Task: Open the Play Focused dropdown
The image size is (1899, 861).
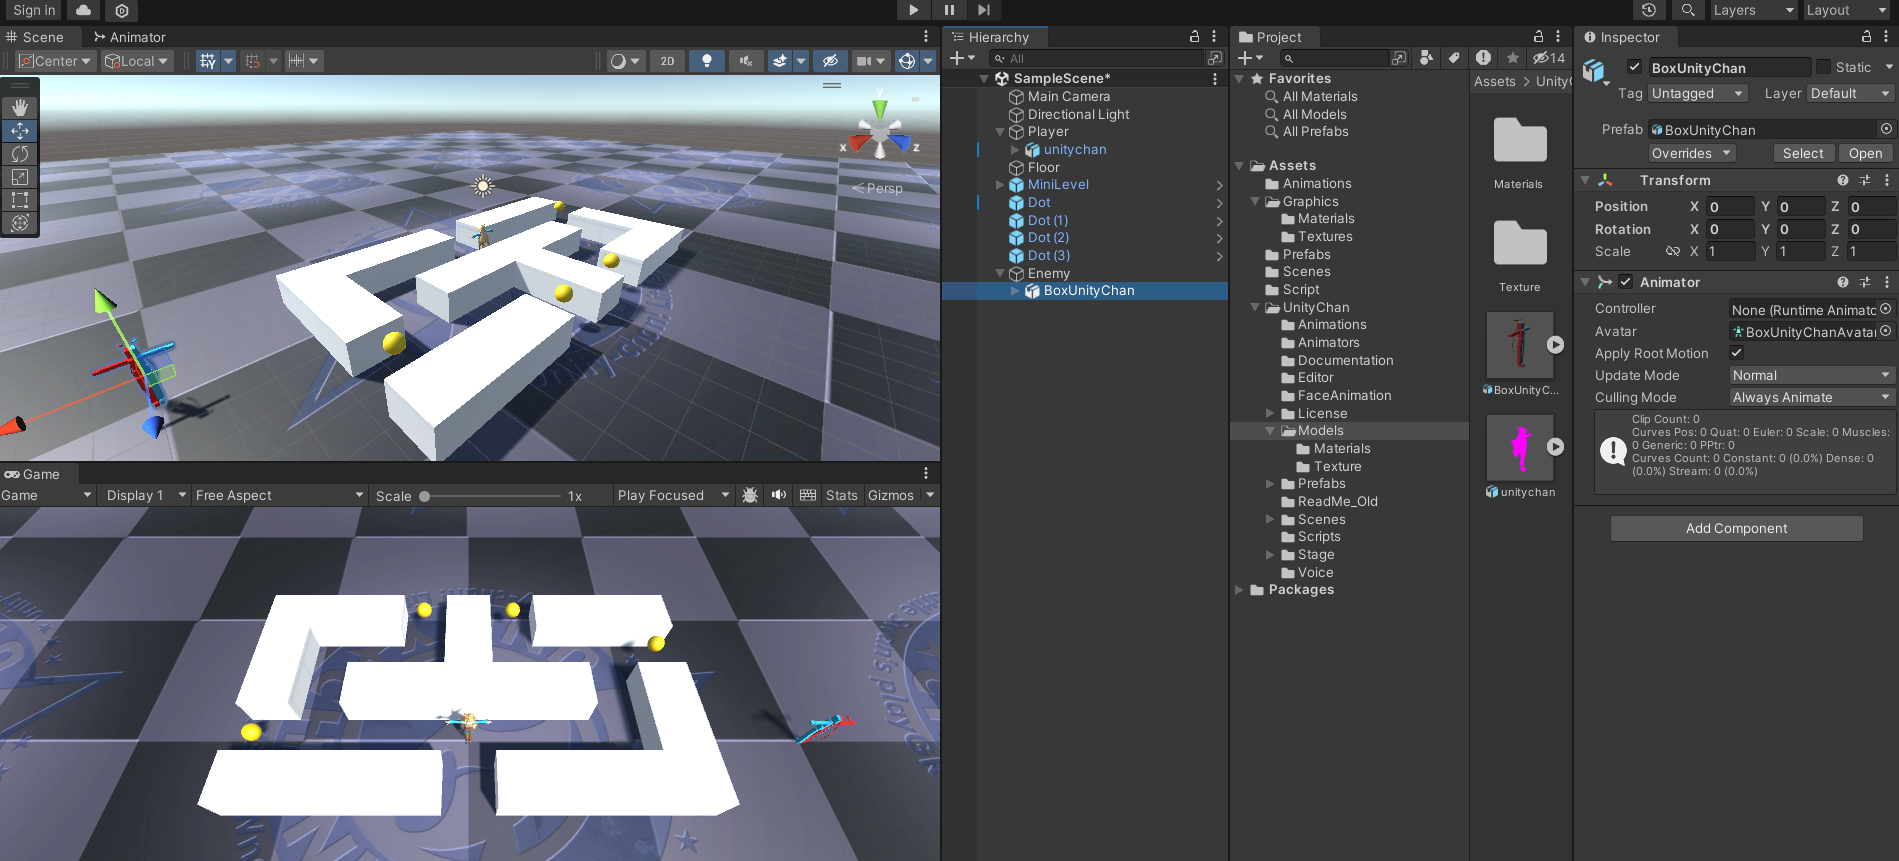Action: 673,495
